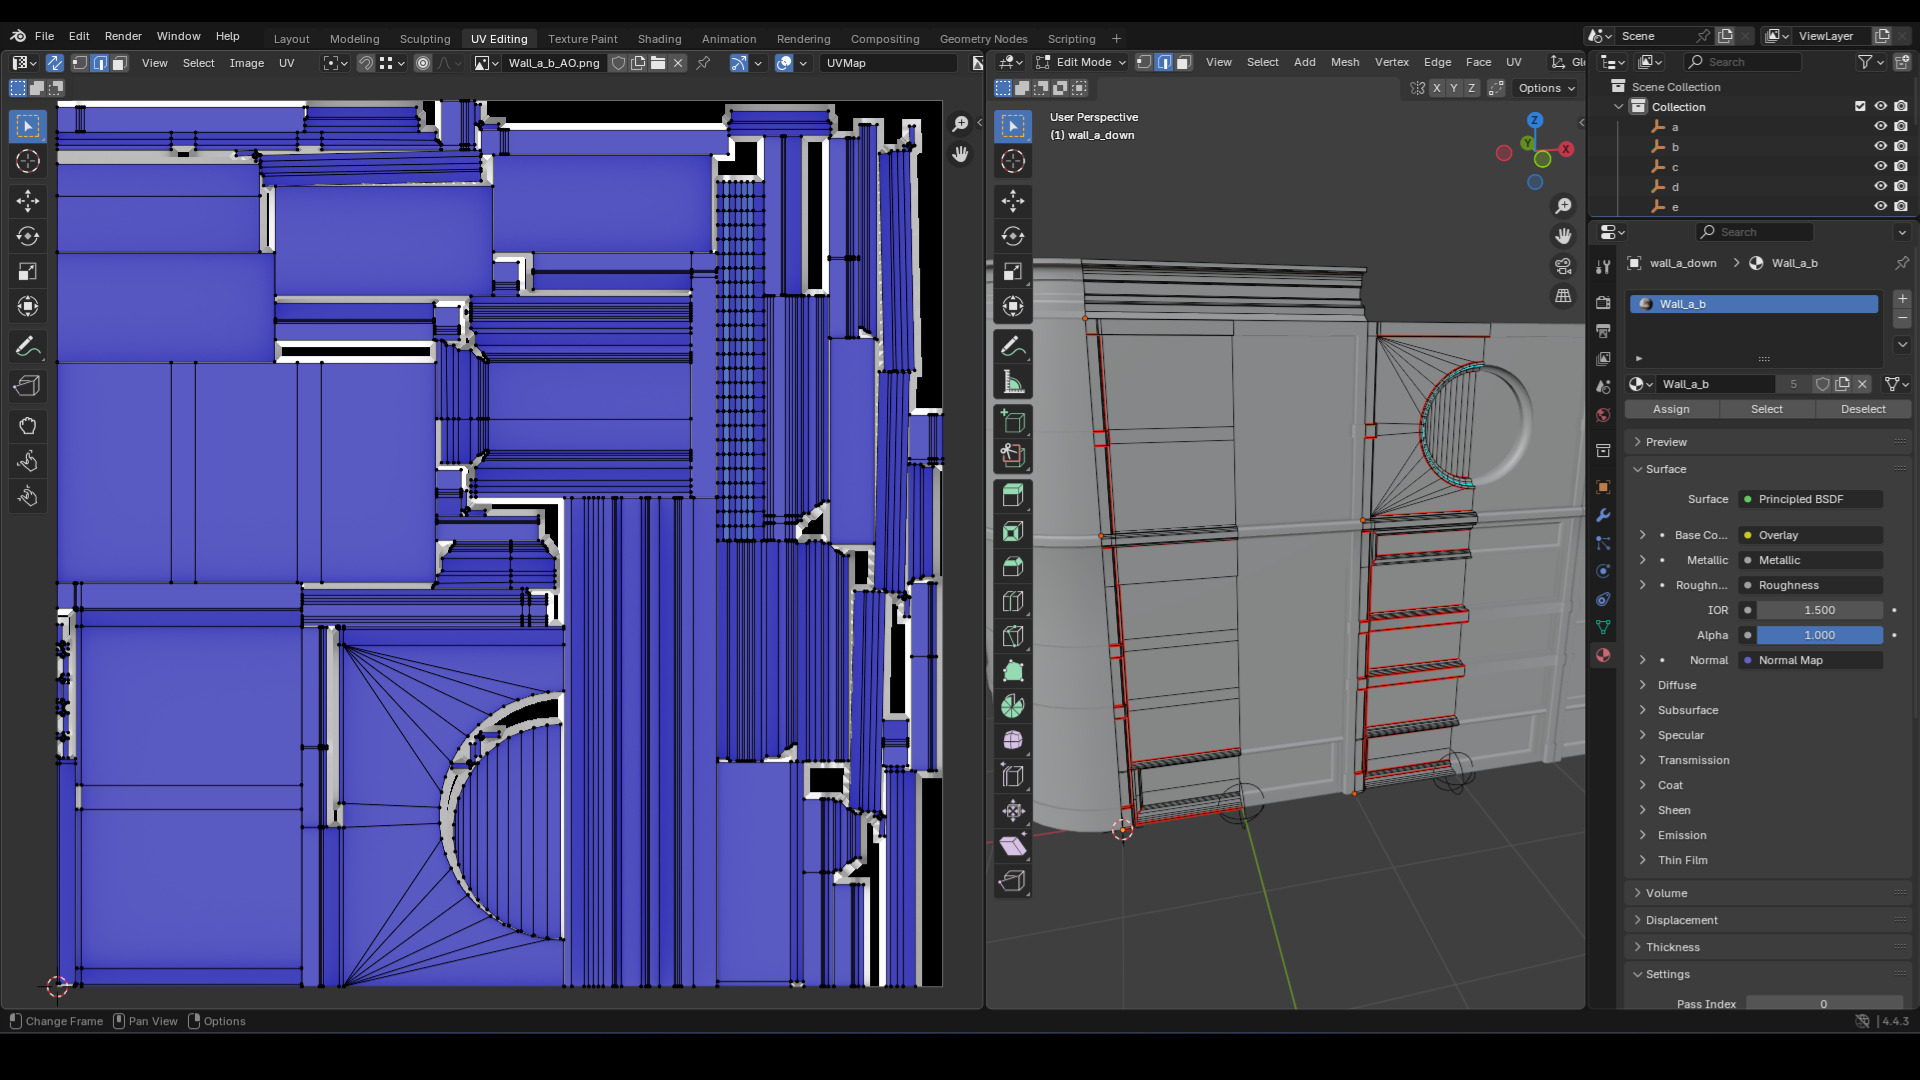Choose the Rip Region tool in UV editor

[x=28, y=385]
